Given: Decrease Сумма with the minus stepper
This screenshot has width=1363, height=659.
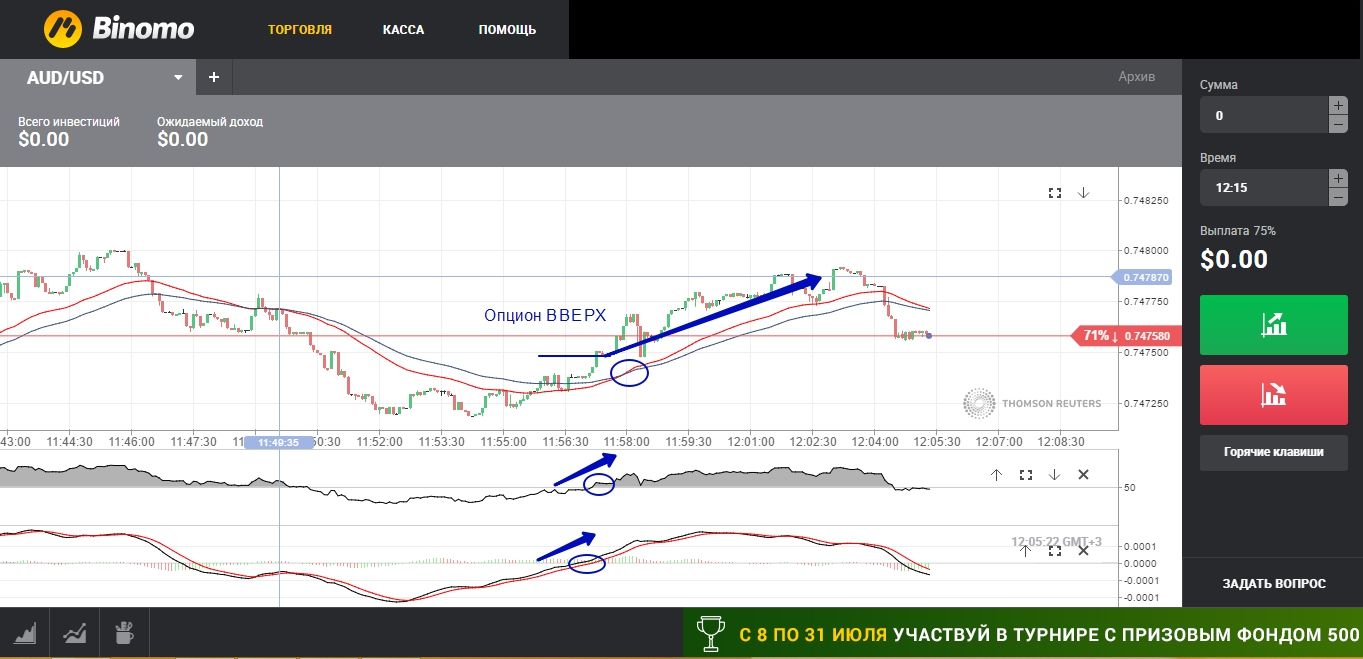Looking at the screenshot, I should point(1337,124).
